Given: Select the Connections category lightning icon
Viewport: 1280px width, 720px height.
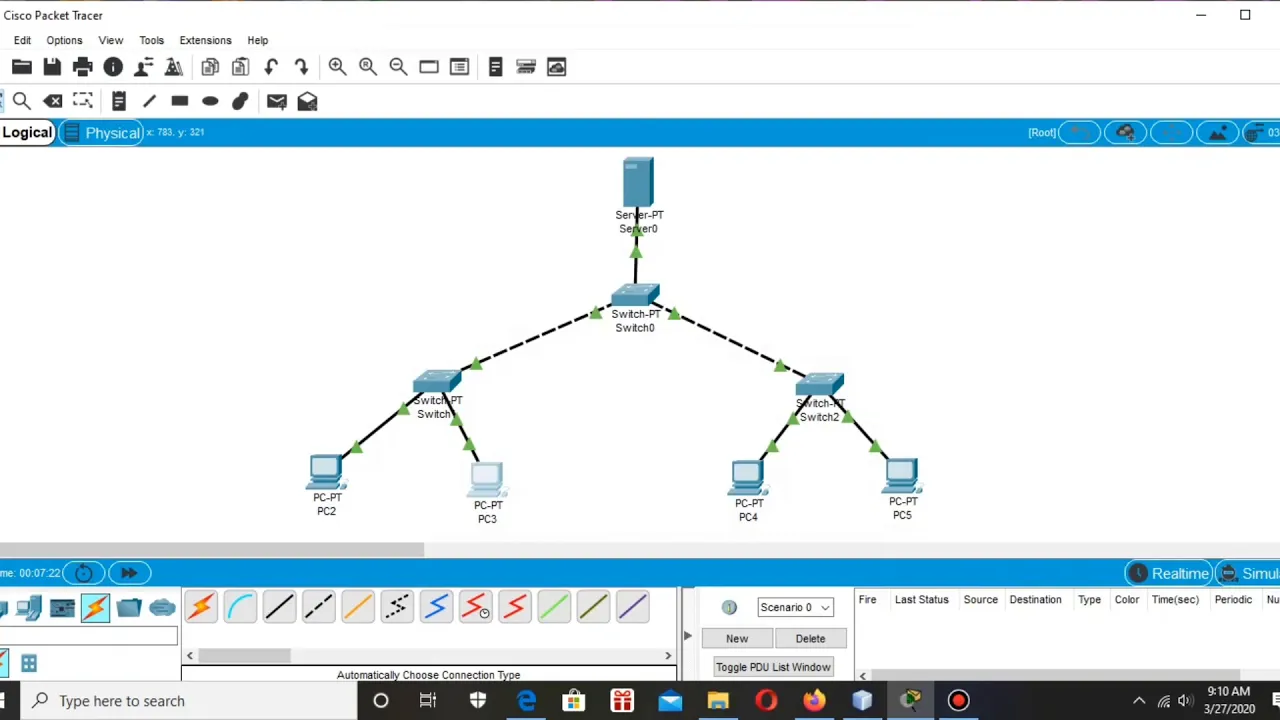Looking at the screenshot, I should (95, 607).
